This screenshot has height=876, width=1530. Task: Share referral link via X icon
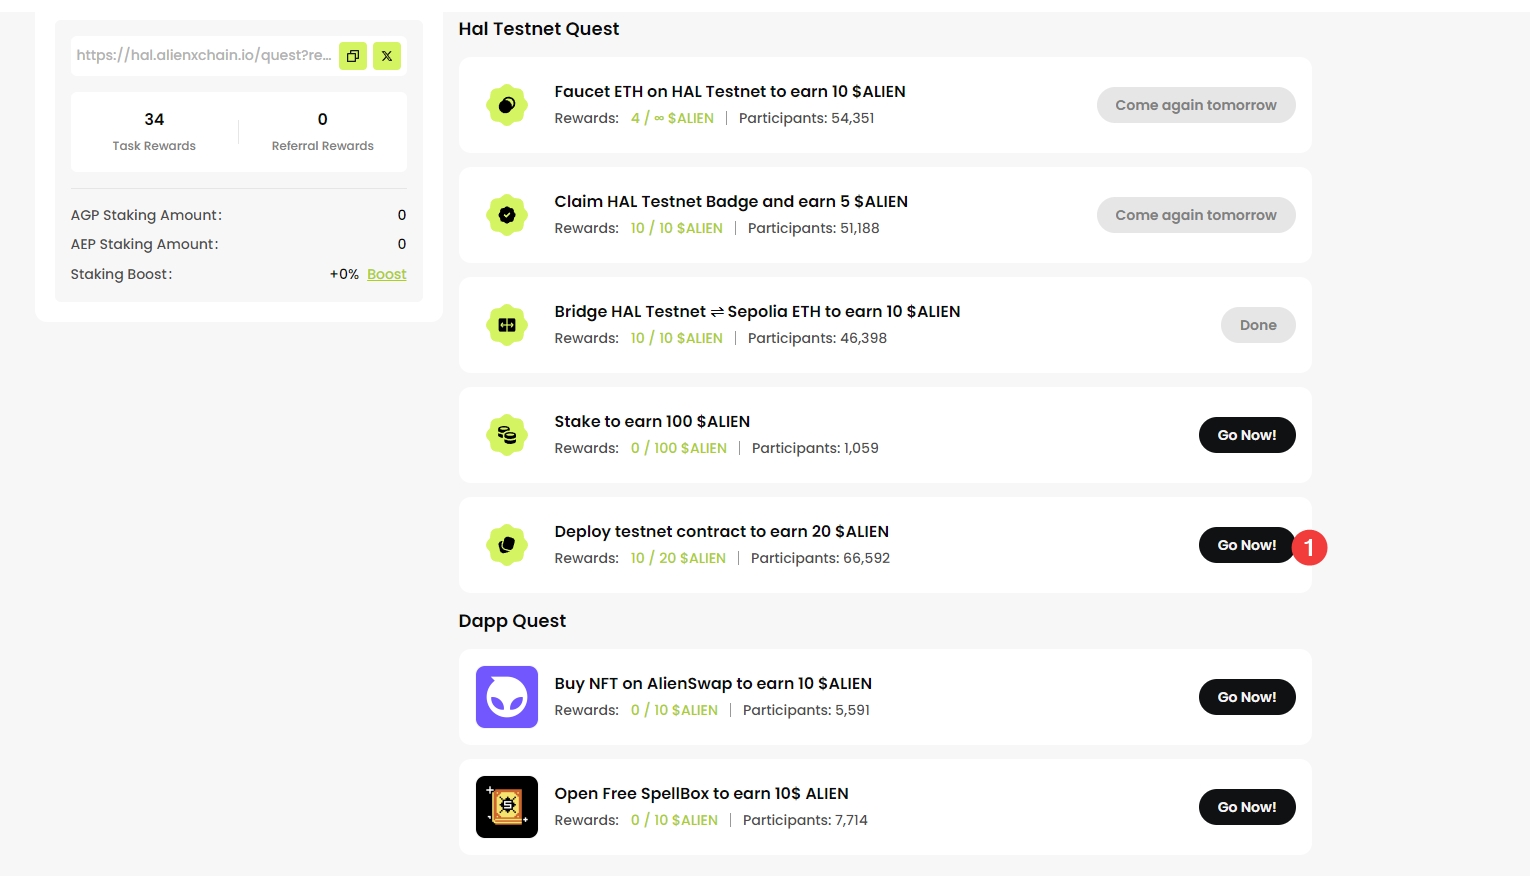(x=387, y=56)
